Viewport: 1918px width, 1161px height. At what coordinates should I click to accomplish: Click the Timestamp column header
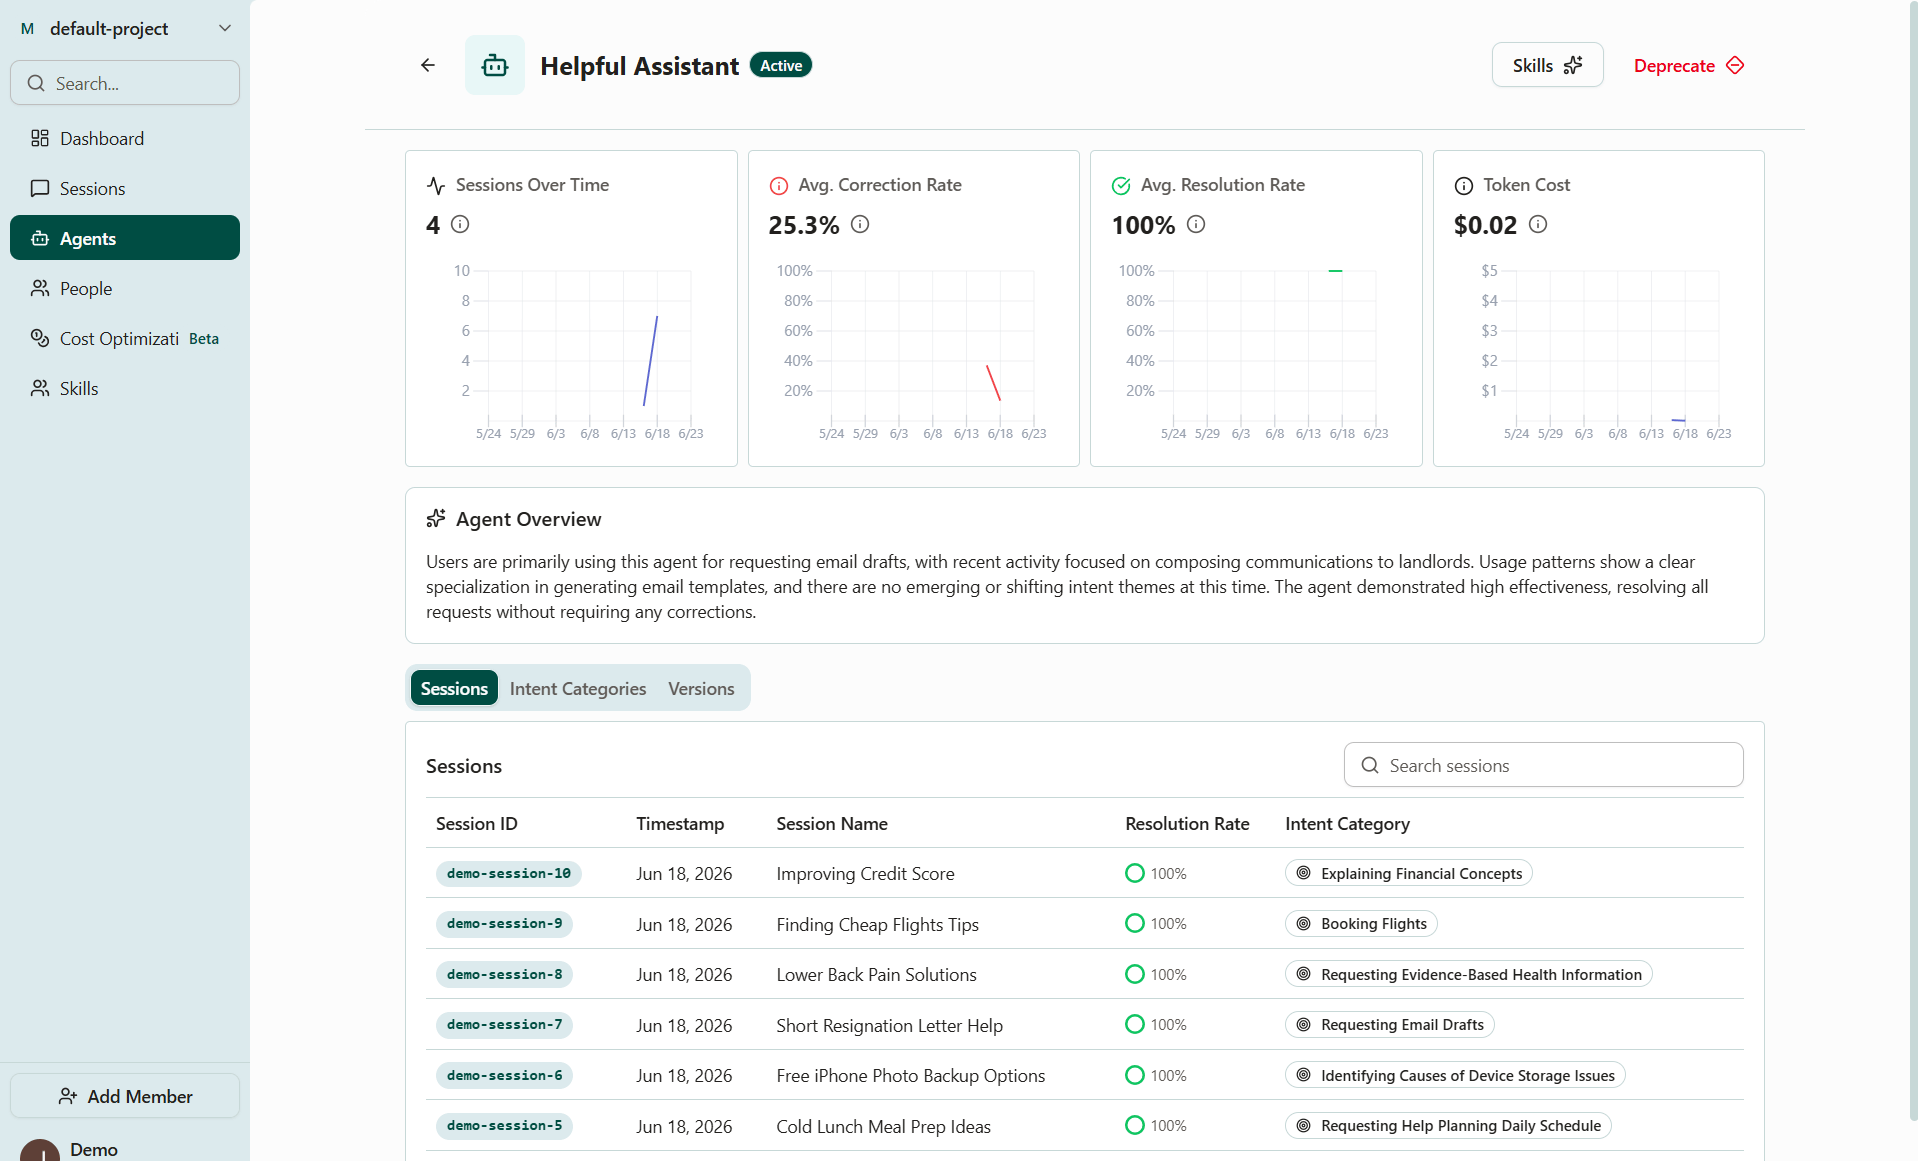pyautogui.click(x=680, y=823)
